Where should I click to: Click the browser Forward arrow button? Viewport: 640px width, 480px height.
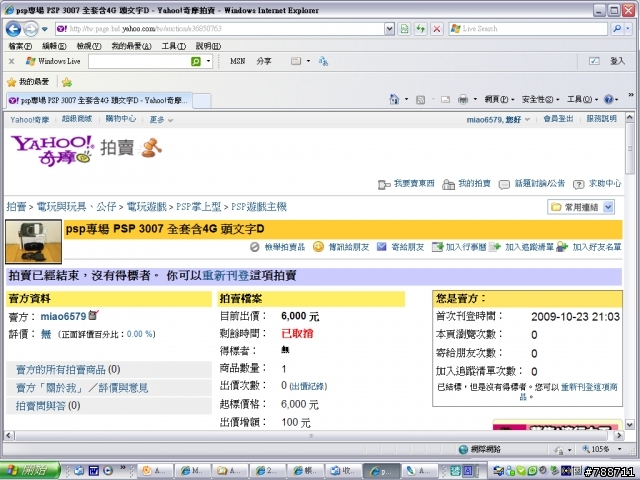31,29
